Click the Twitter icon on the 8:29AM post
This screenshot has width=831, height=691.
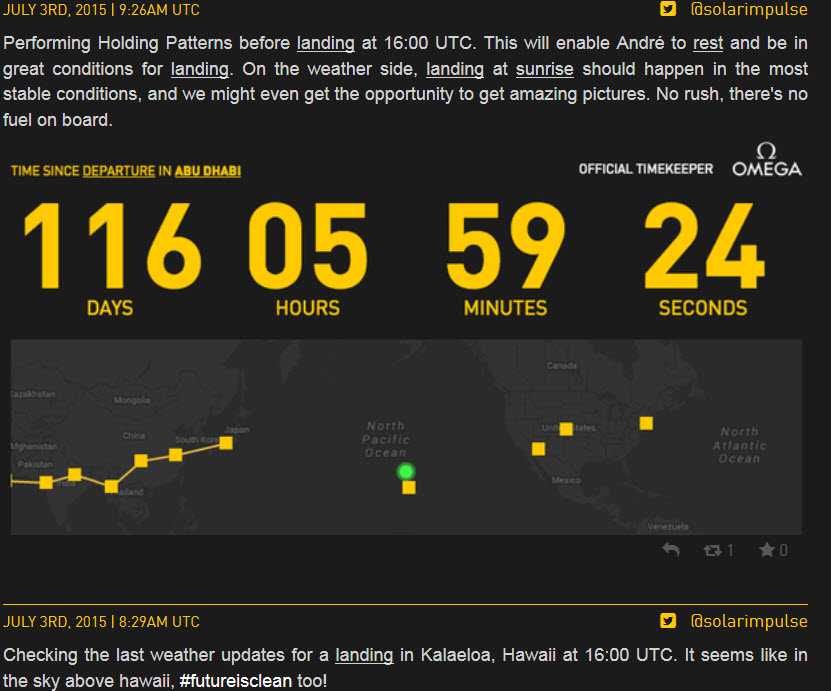point(668,621)
